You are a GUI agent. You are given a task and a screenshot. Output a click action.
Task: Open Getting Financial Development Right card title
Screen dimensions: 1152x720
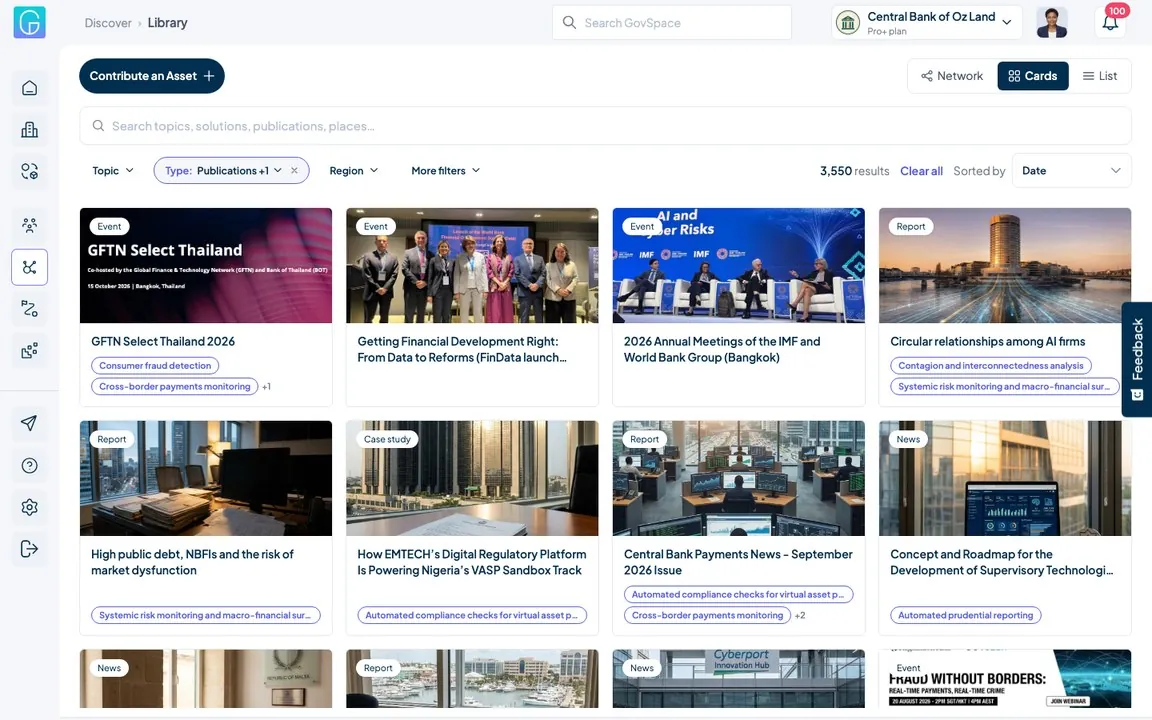[x=463, y=350]
